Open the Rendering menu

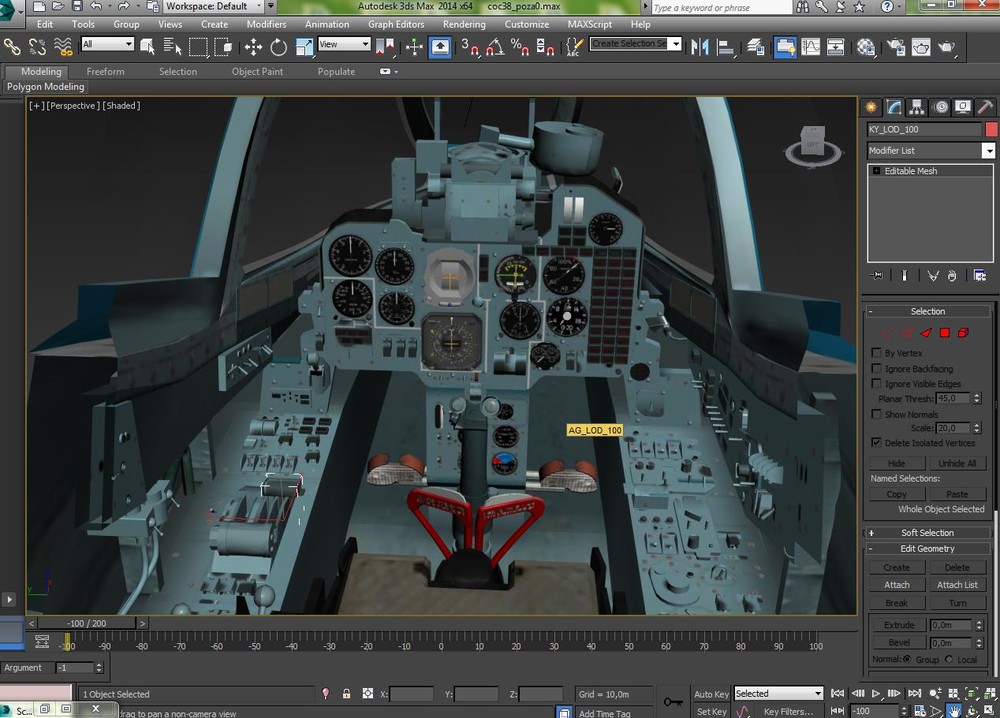(x=464, y=24)
